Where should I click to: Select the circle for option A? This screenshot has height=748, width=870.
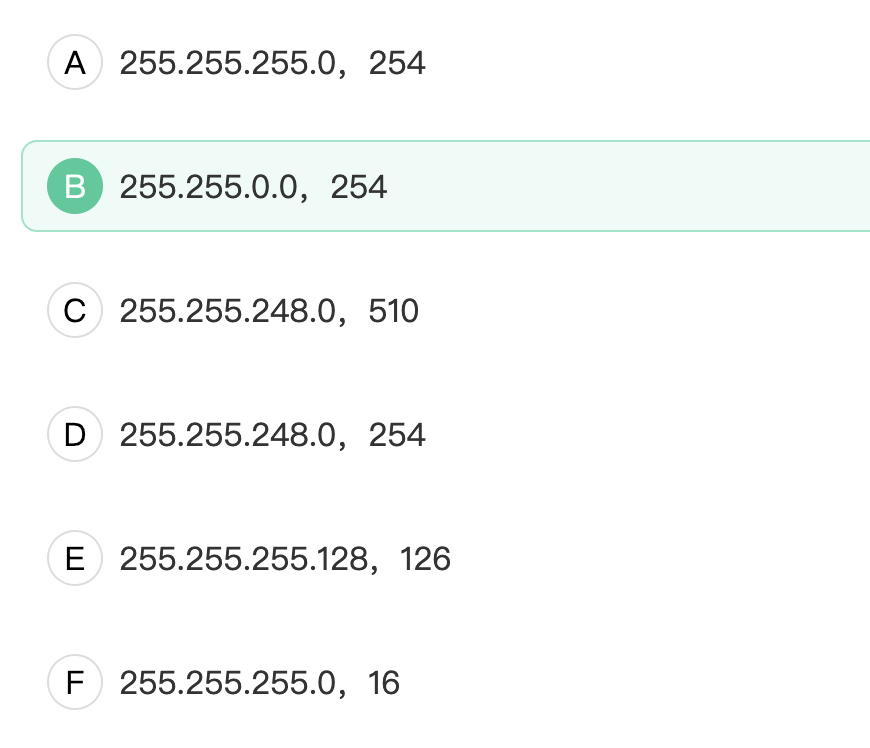[x=75, y=62]
